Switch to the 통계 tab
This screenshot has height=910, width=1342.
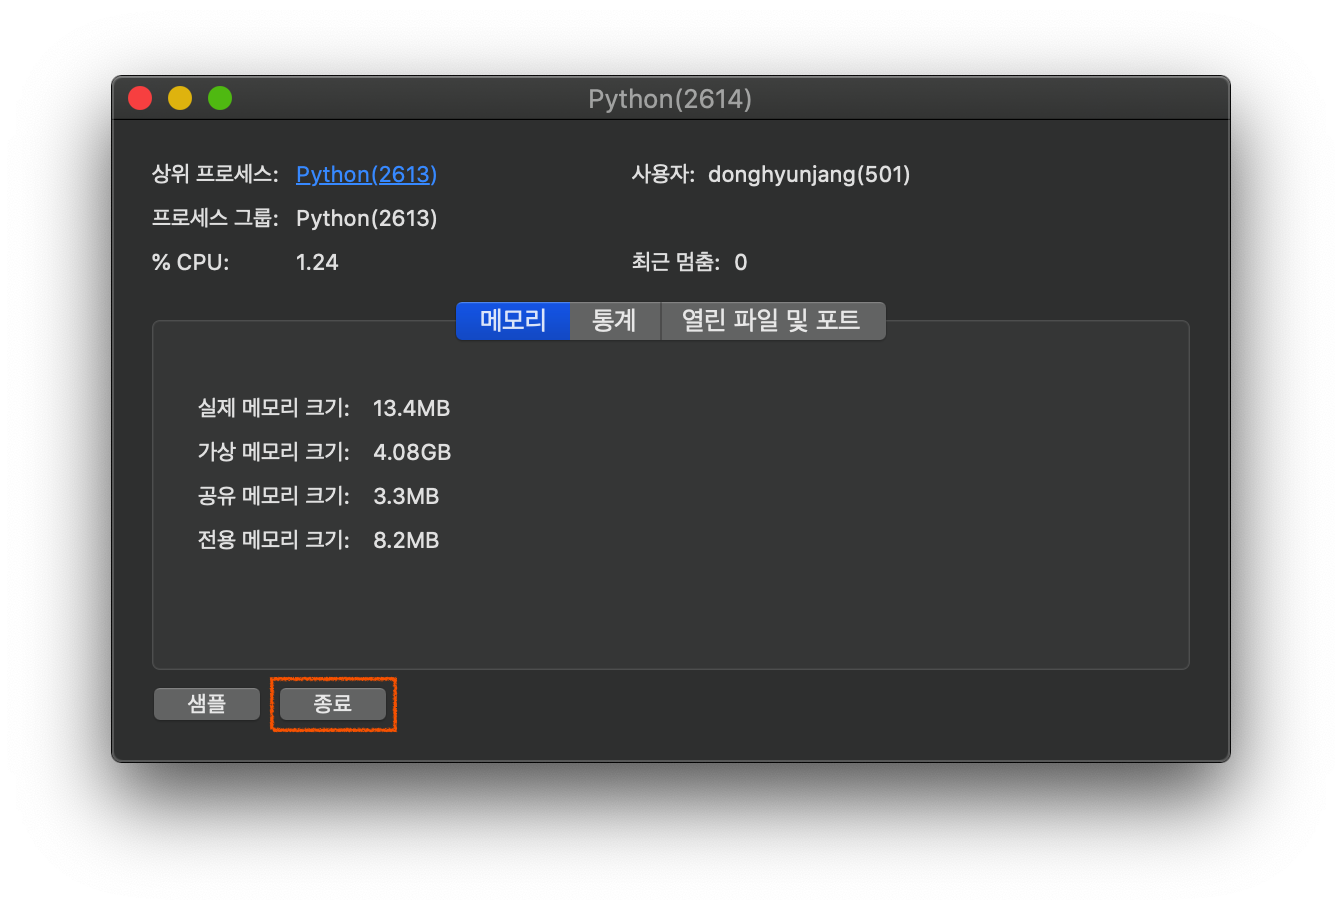(614, 321)
